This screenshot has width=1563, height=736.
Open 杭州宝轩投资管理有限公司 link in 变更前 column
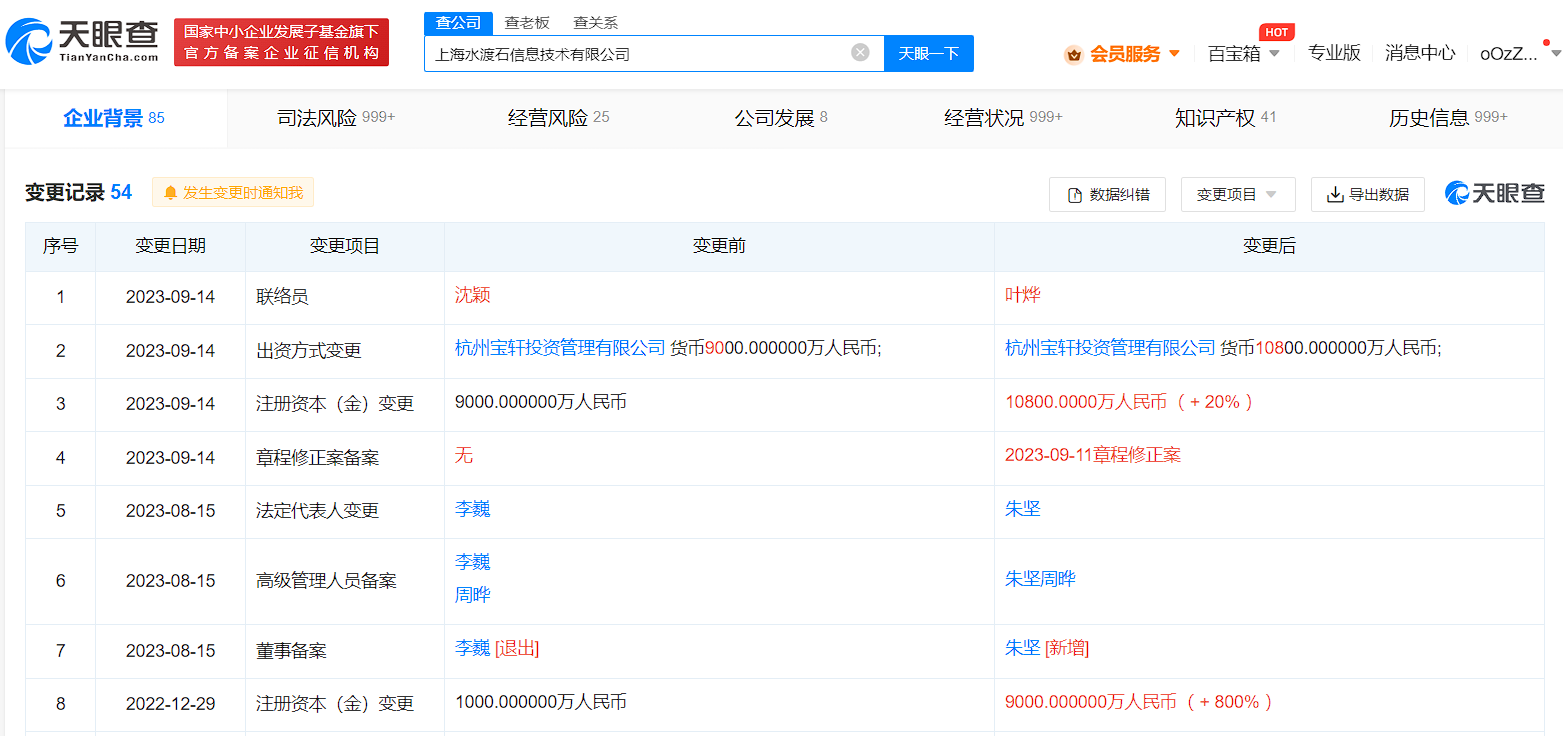559,348
